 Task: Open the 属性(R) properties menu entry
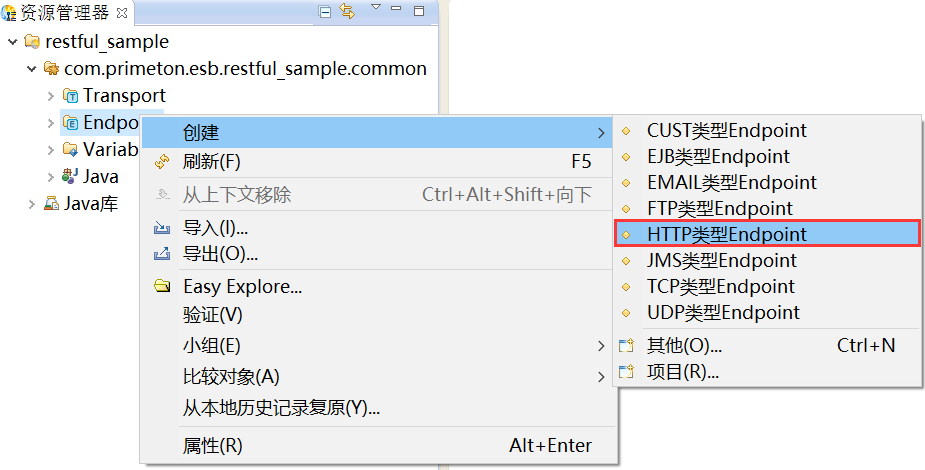point(212,445)
